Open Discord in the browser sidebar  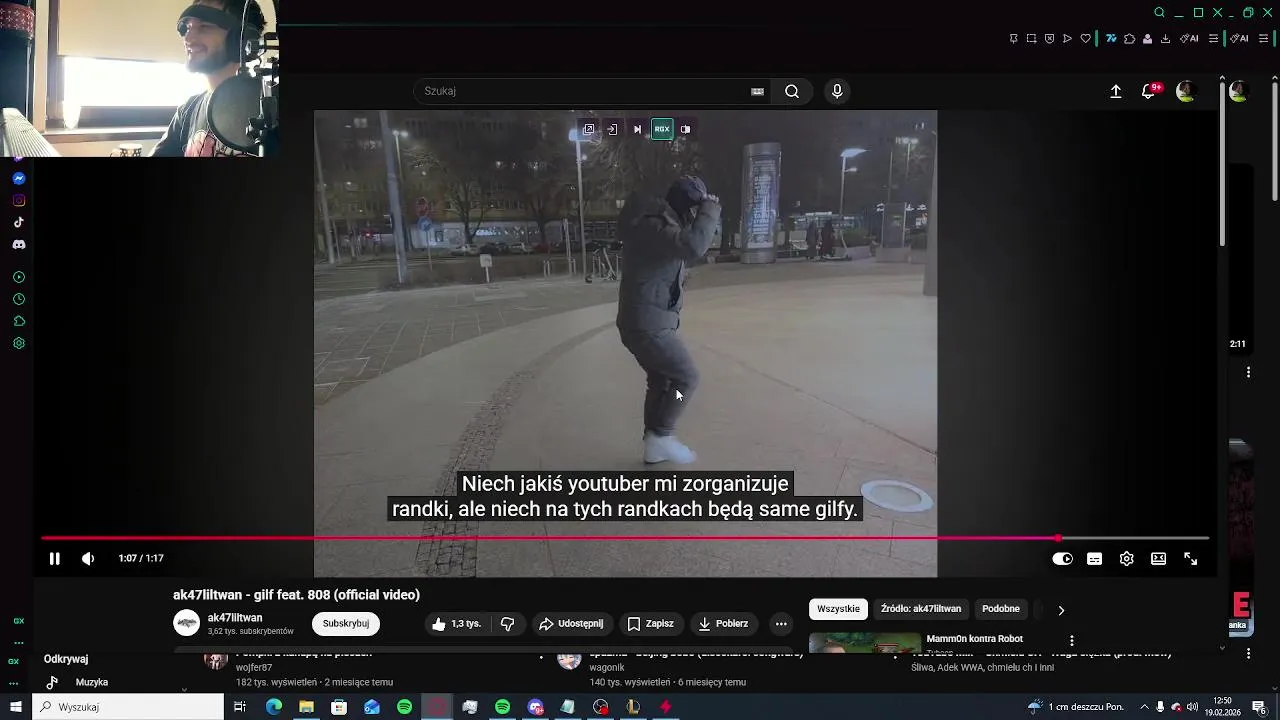click(18, 244)
